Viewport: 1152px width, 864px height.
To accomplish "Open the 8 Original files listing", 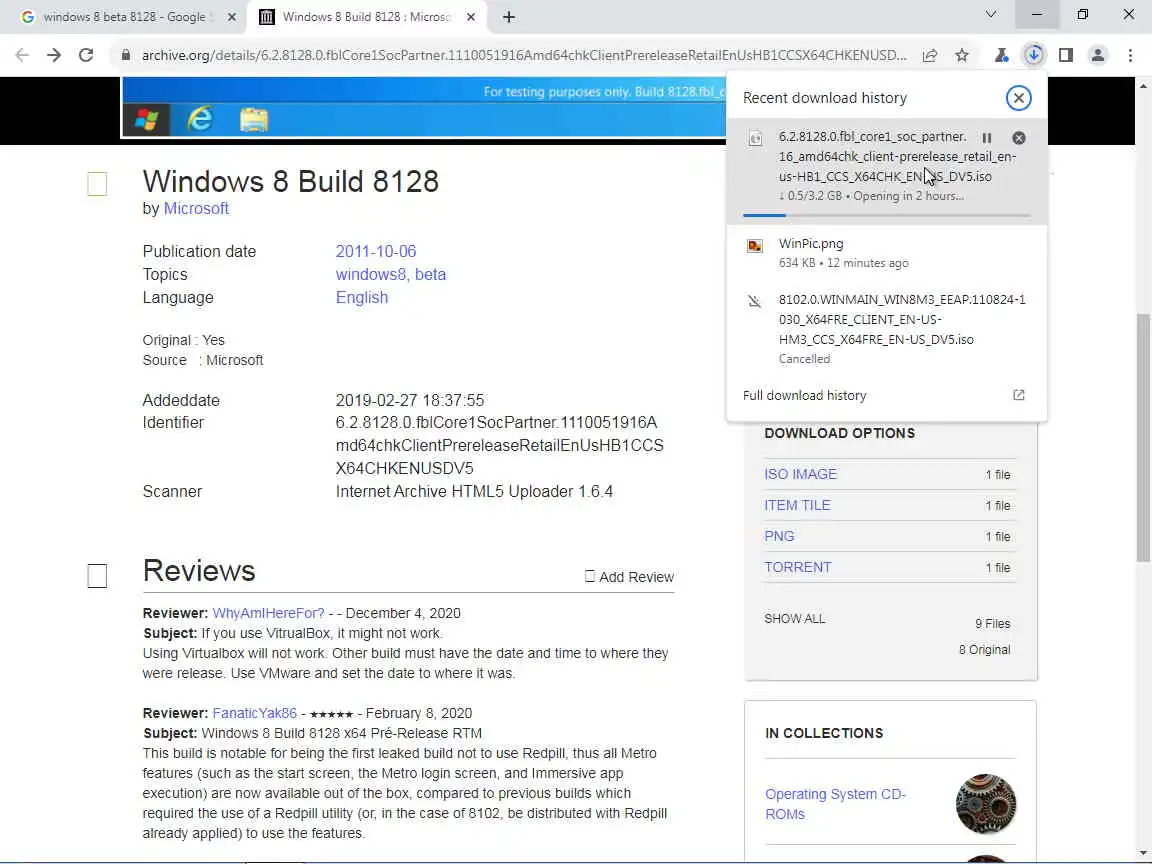I will (984, 649).
